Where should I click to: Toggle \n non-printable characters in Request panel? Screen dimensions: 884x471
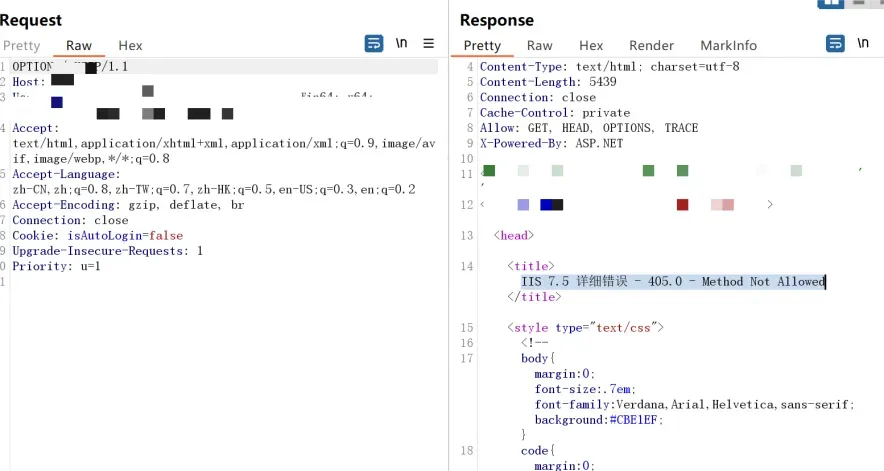(401, 43)
